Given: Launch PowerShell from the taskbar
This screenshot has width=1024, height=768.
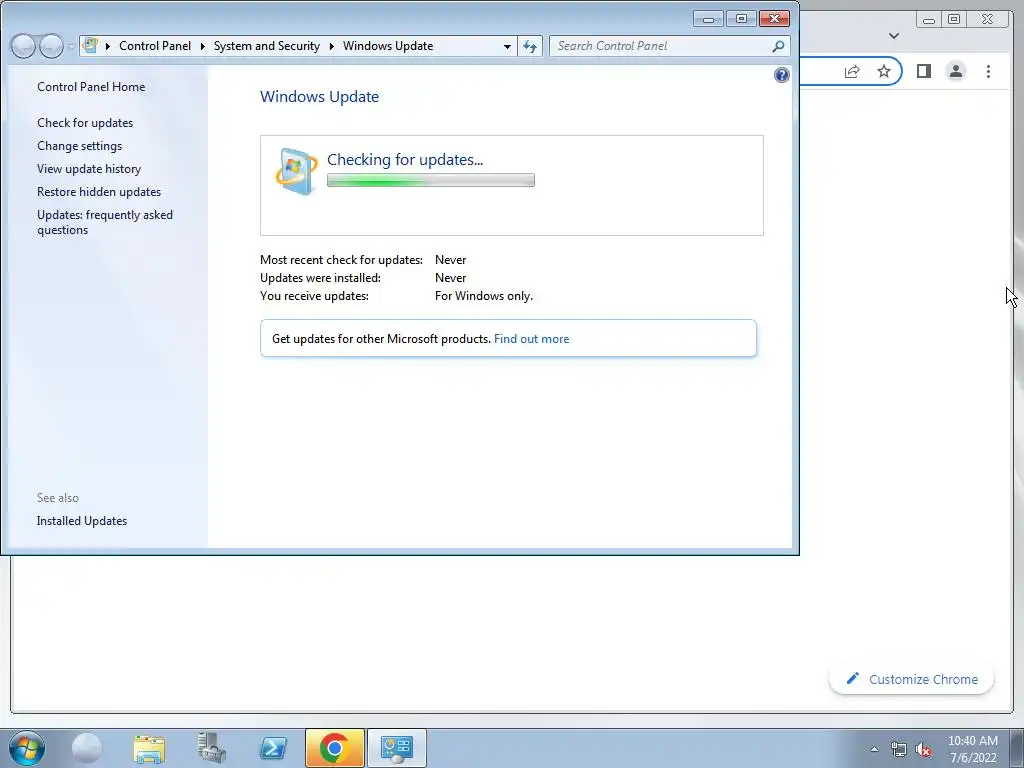Looking at the screenshot, I should pos(272,748).
